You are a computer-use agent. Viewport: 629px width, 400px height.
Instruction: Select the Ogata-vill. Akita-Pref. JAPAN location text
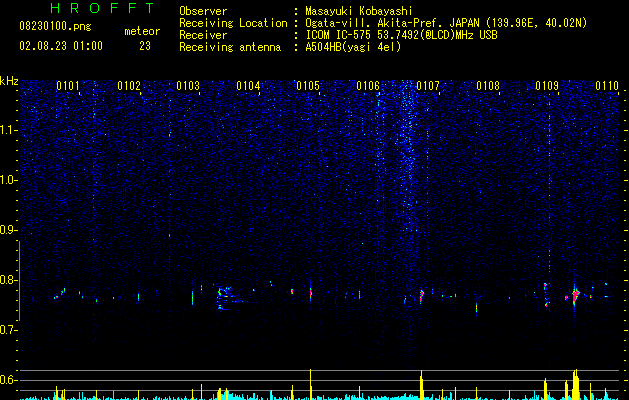pyautogui.click(x=446, y=23)
